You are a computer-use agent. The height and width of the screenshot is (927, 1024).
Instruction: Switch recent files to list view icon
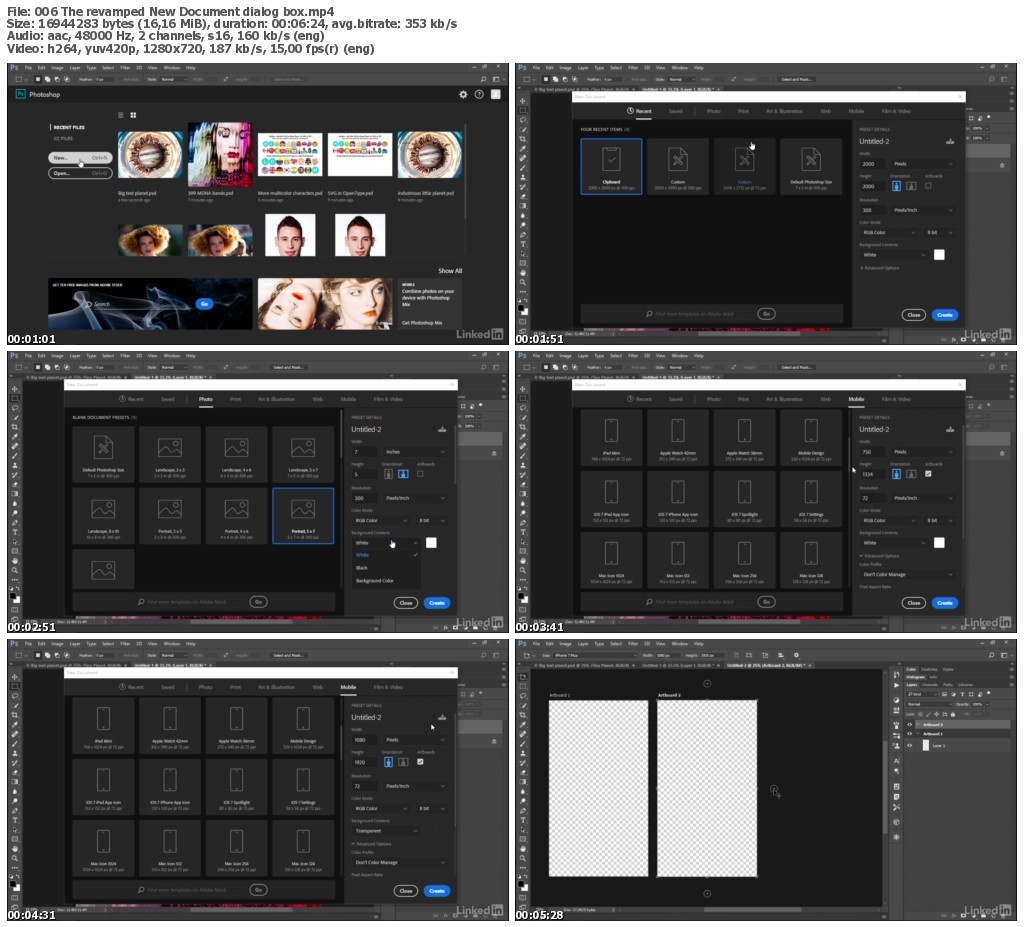120,115
